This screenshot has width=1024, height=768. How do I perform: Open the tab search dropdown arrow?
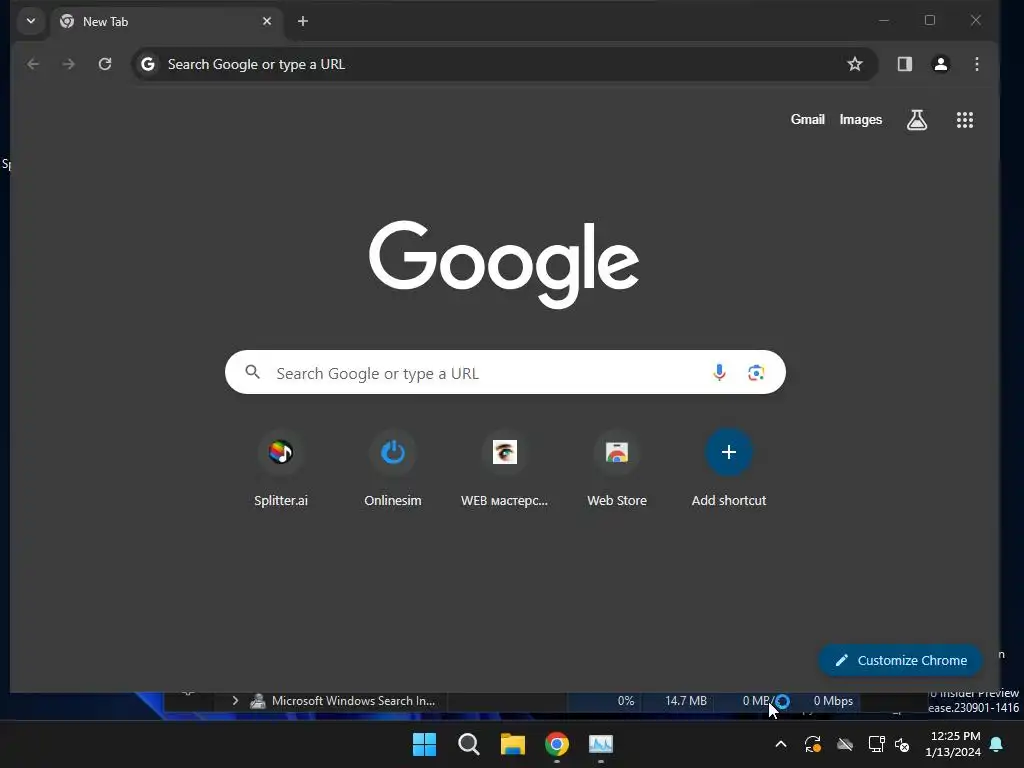(x=31, y=21)
